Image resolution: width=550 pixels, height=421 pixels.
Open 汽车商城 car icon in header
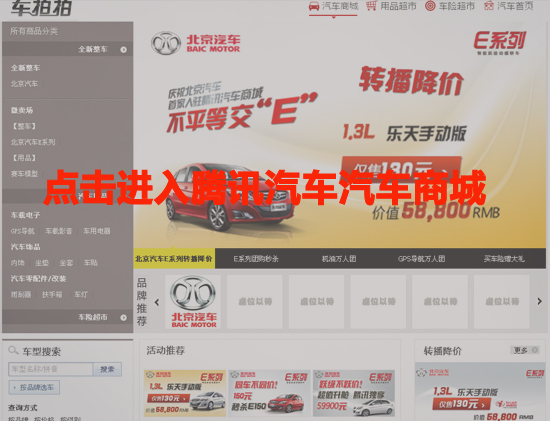click(x=314, y=6)
